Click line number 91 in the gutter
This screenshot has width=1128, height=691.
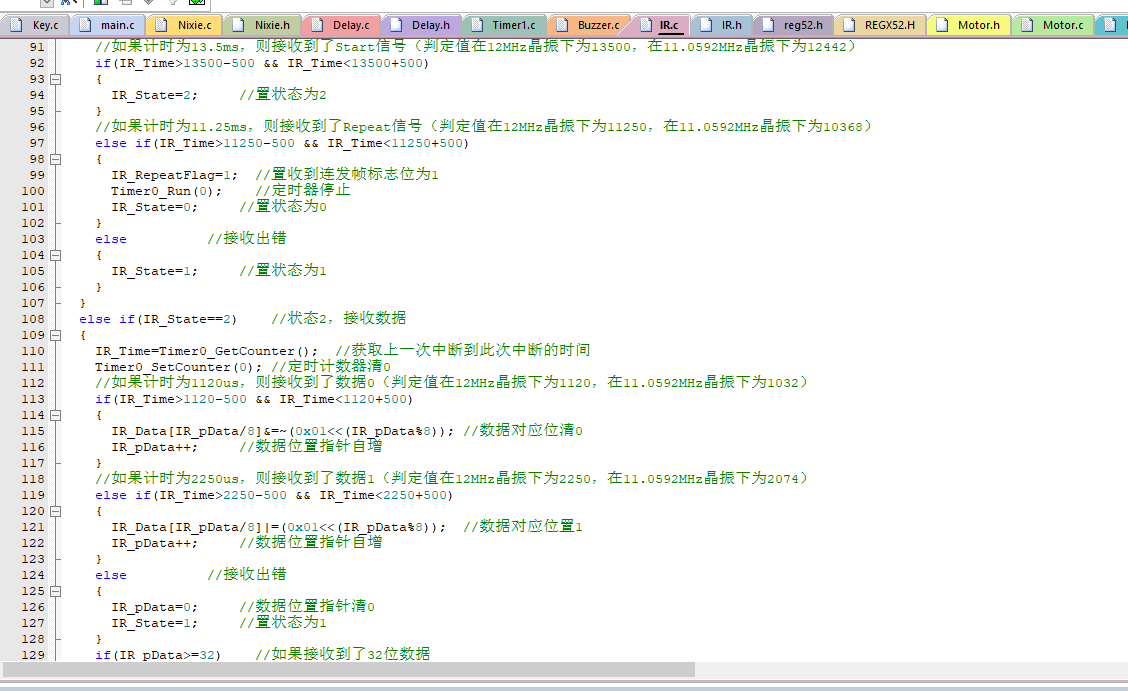point(37,47)
